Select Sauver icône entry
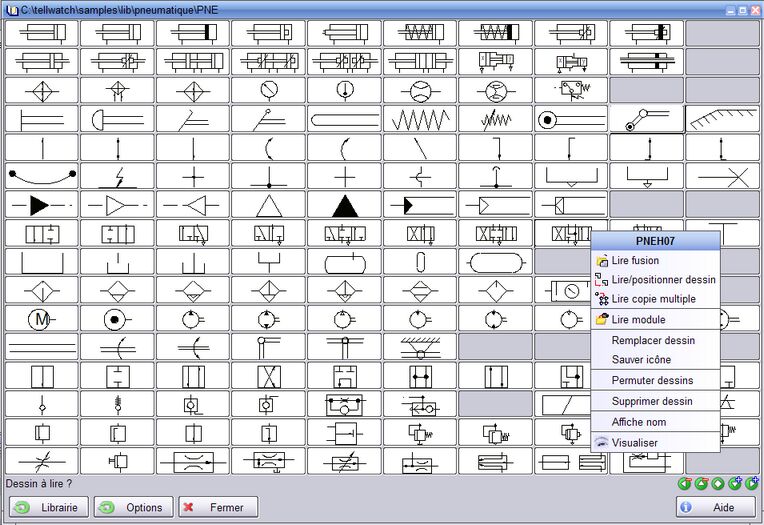Image resolution: width=764 pixels, height=525 pixels. [x=655, y=360]
